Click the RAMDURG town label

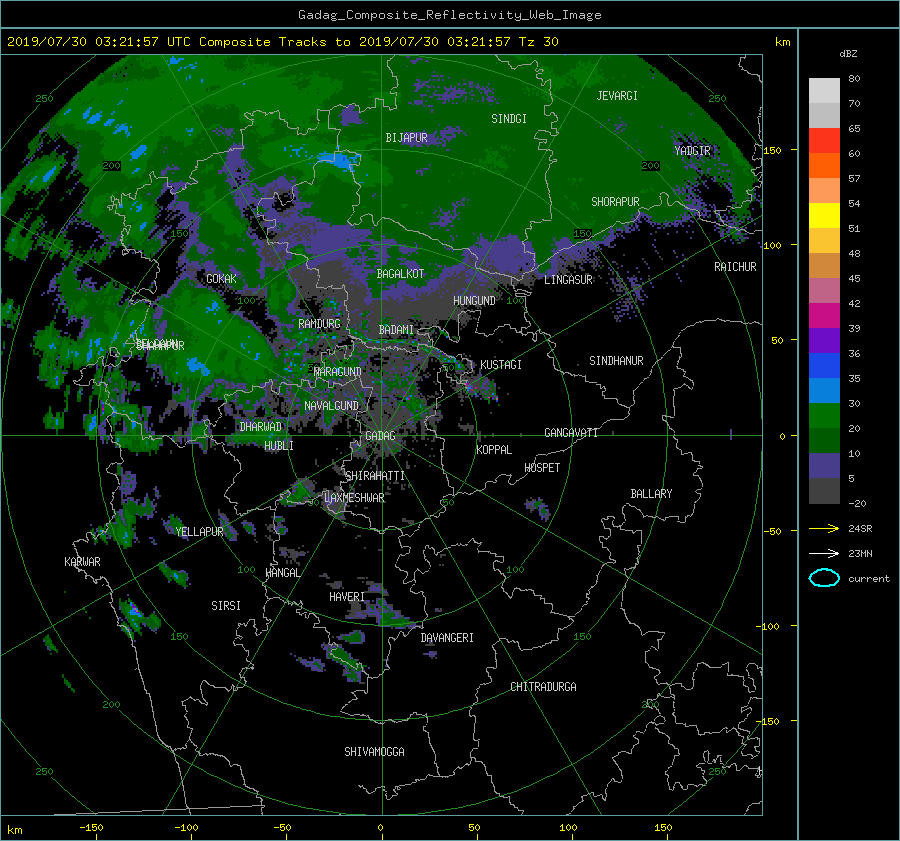click(x=319, y=324)
